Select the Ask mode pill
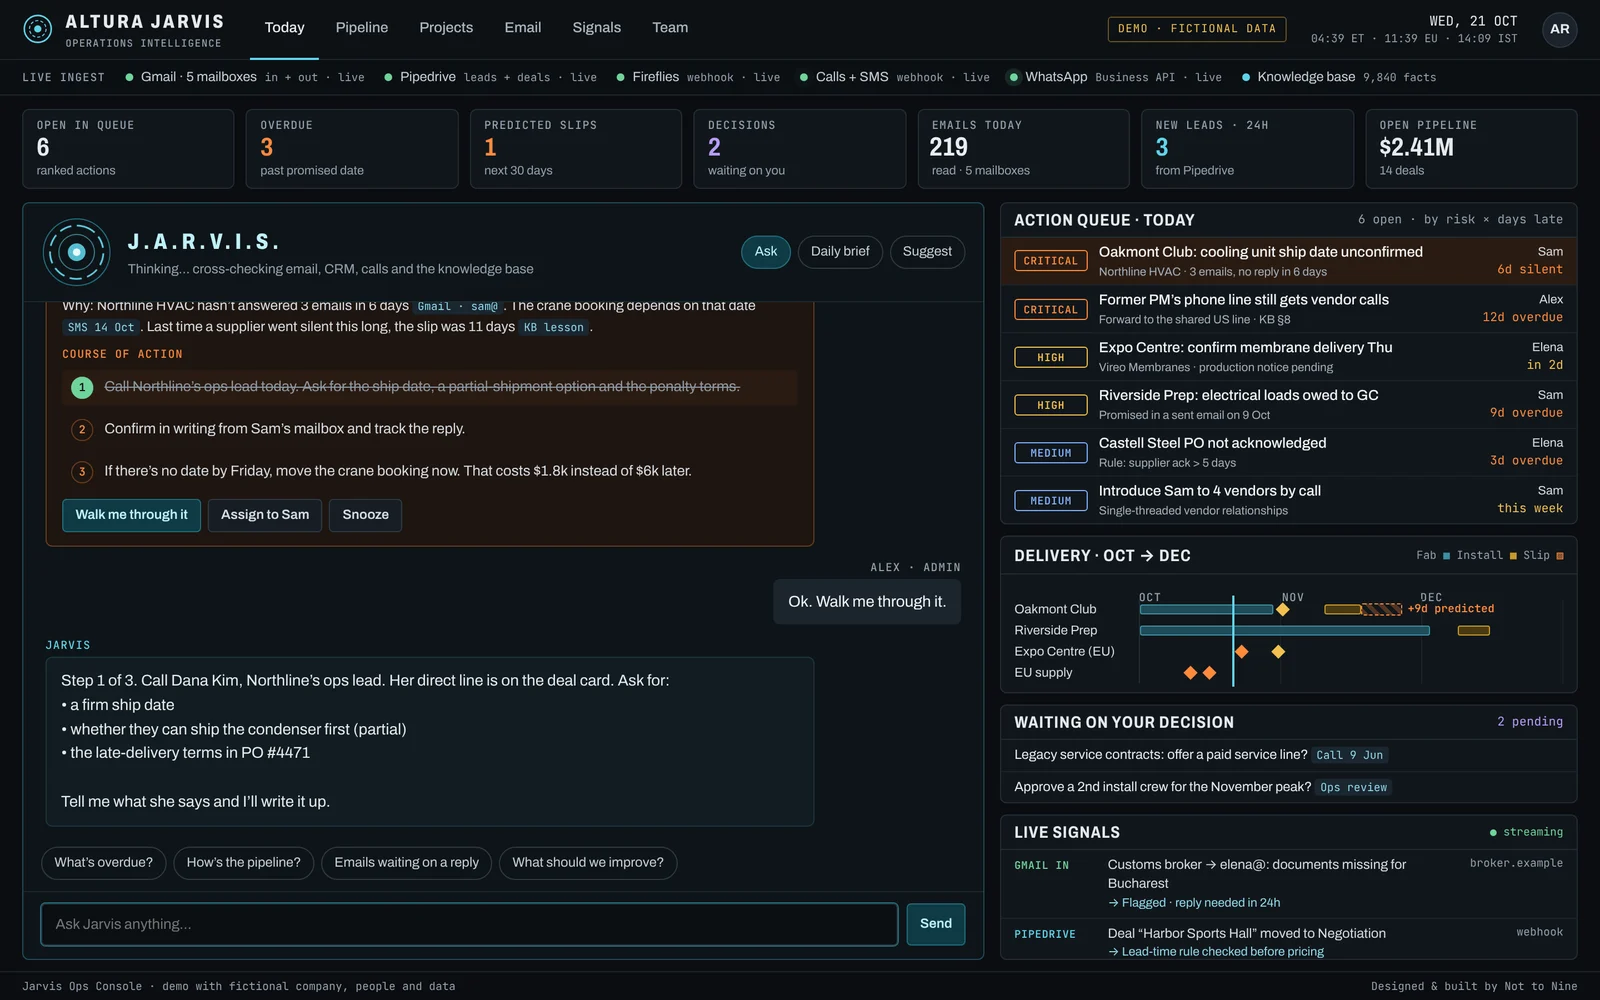This screenshot has width=1600, height=1000. click(x=766, y=252)
